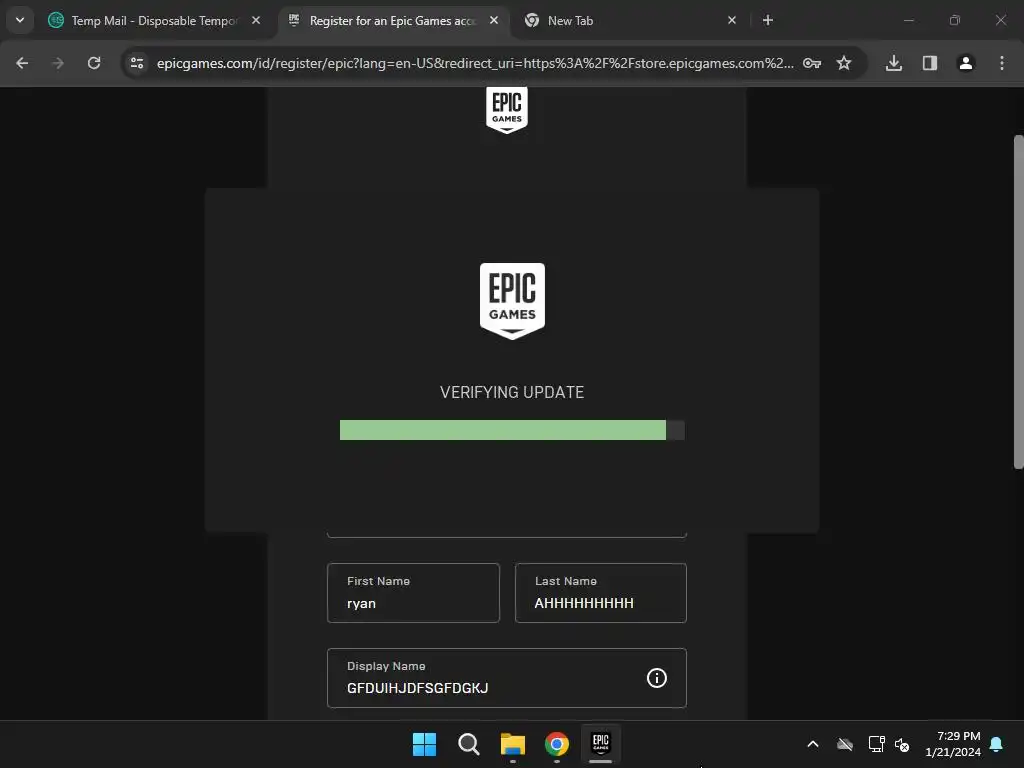
Task: Focus the First Name field
Action: click(413, 593)
